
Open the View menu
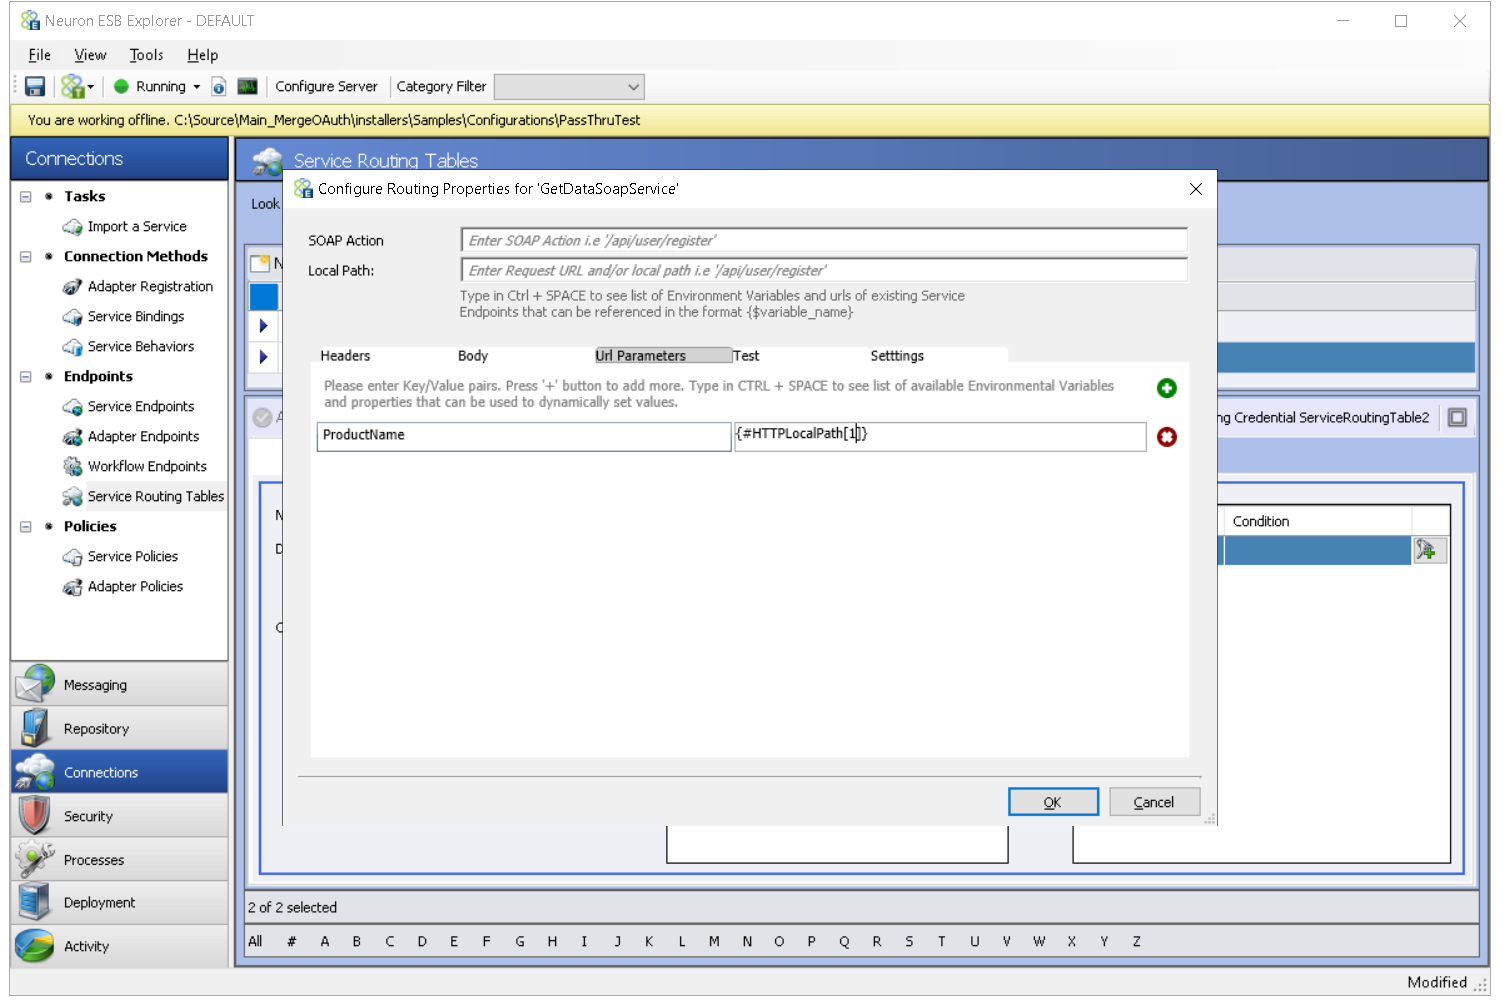tap(90, 55)
